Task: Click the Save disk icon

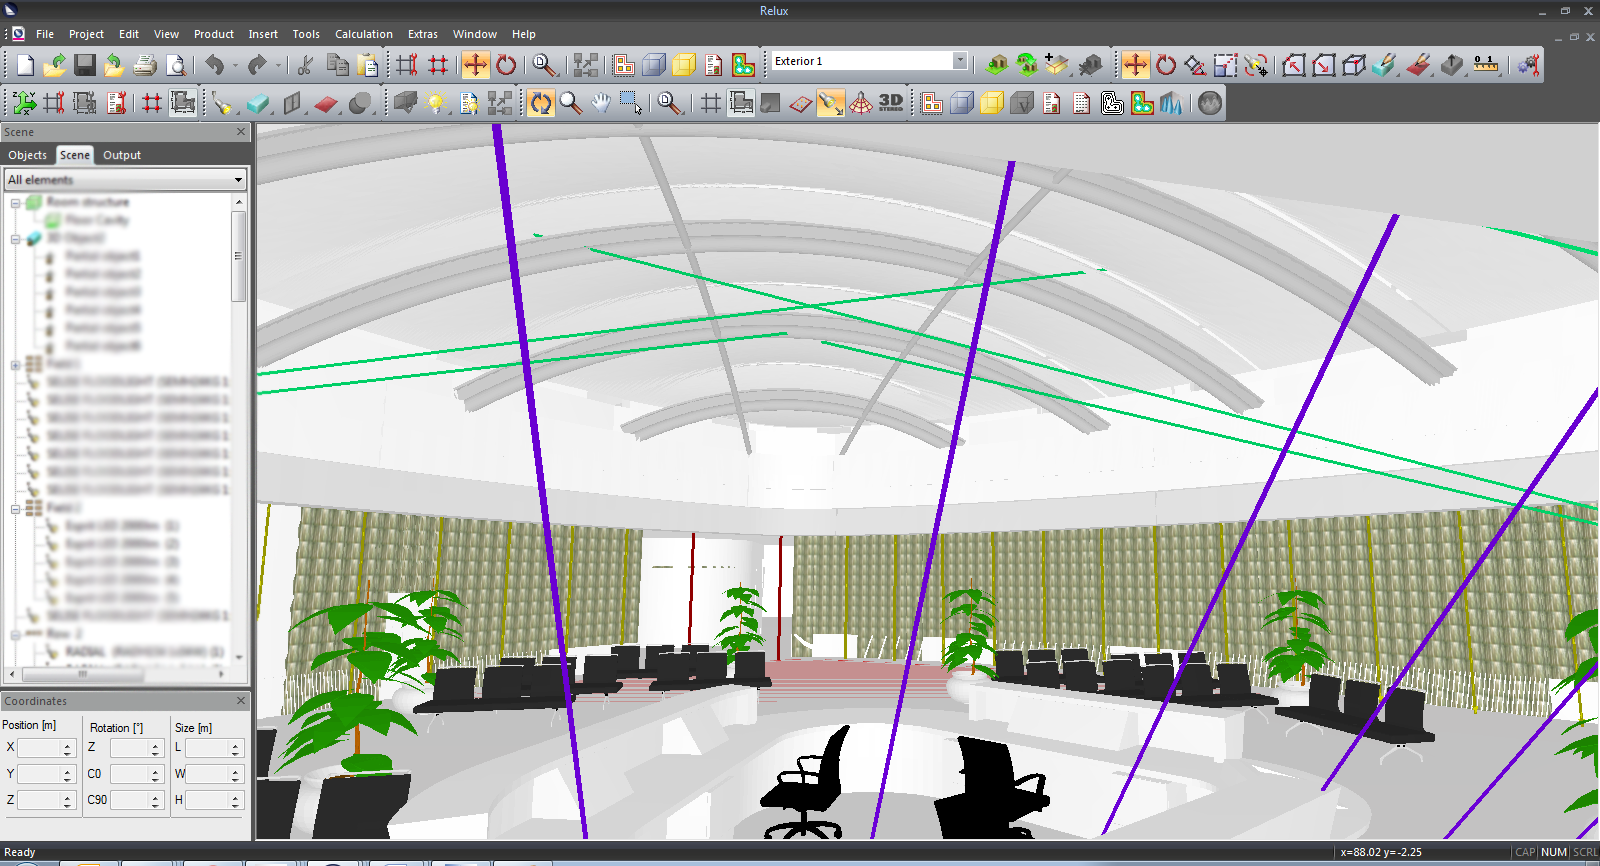Action: (x=85, y=66)
